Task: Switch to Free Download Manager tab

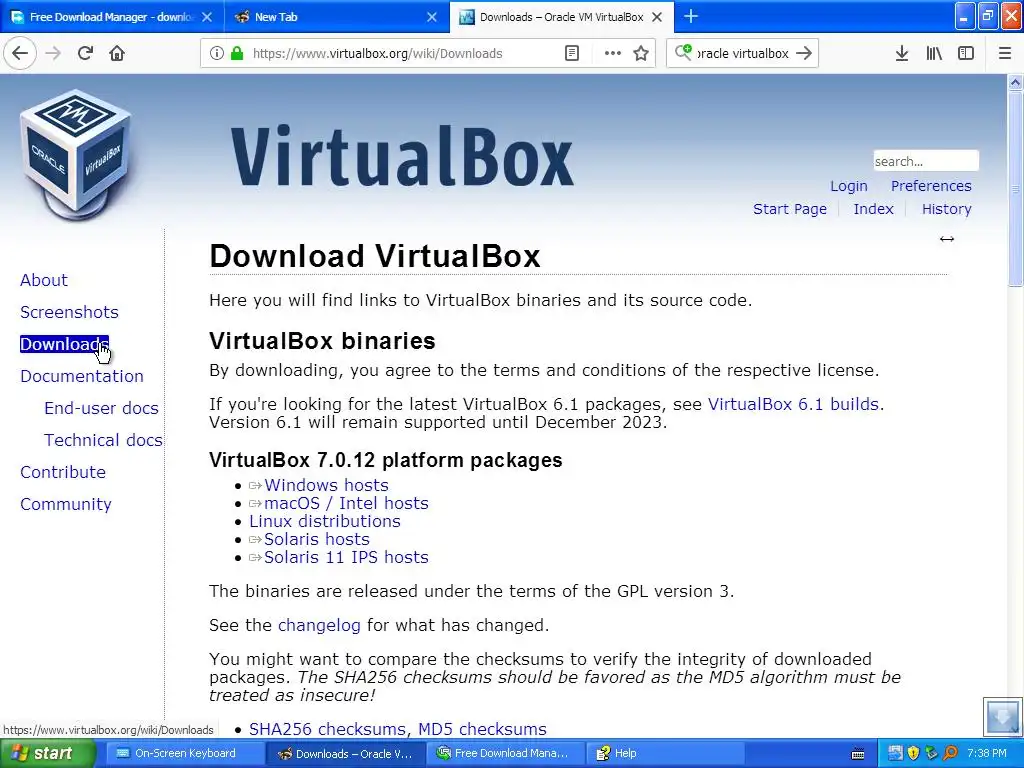Action: (x=112, y=17)
